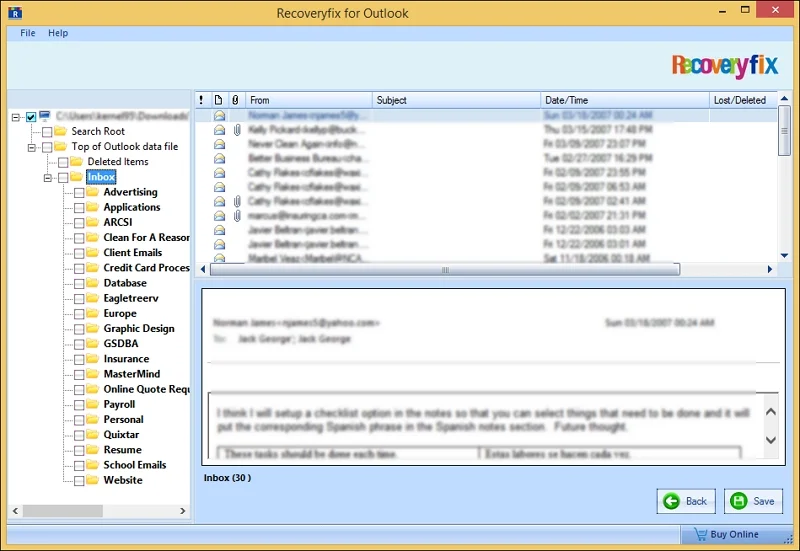This screenshot has width=800, height=551.
Task: Toggle the root file path checkbox
Action: 31,117
